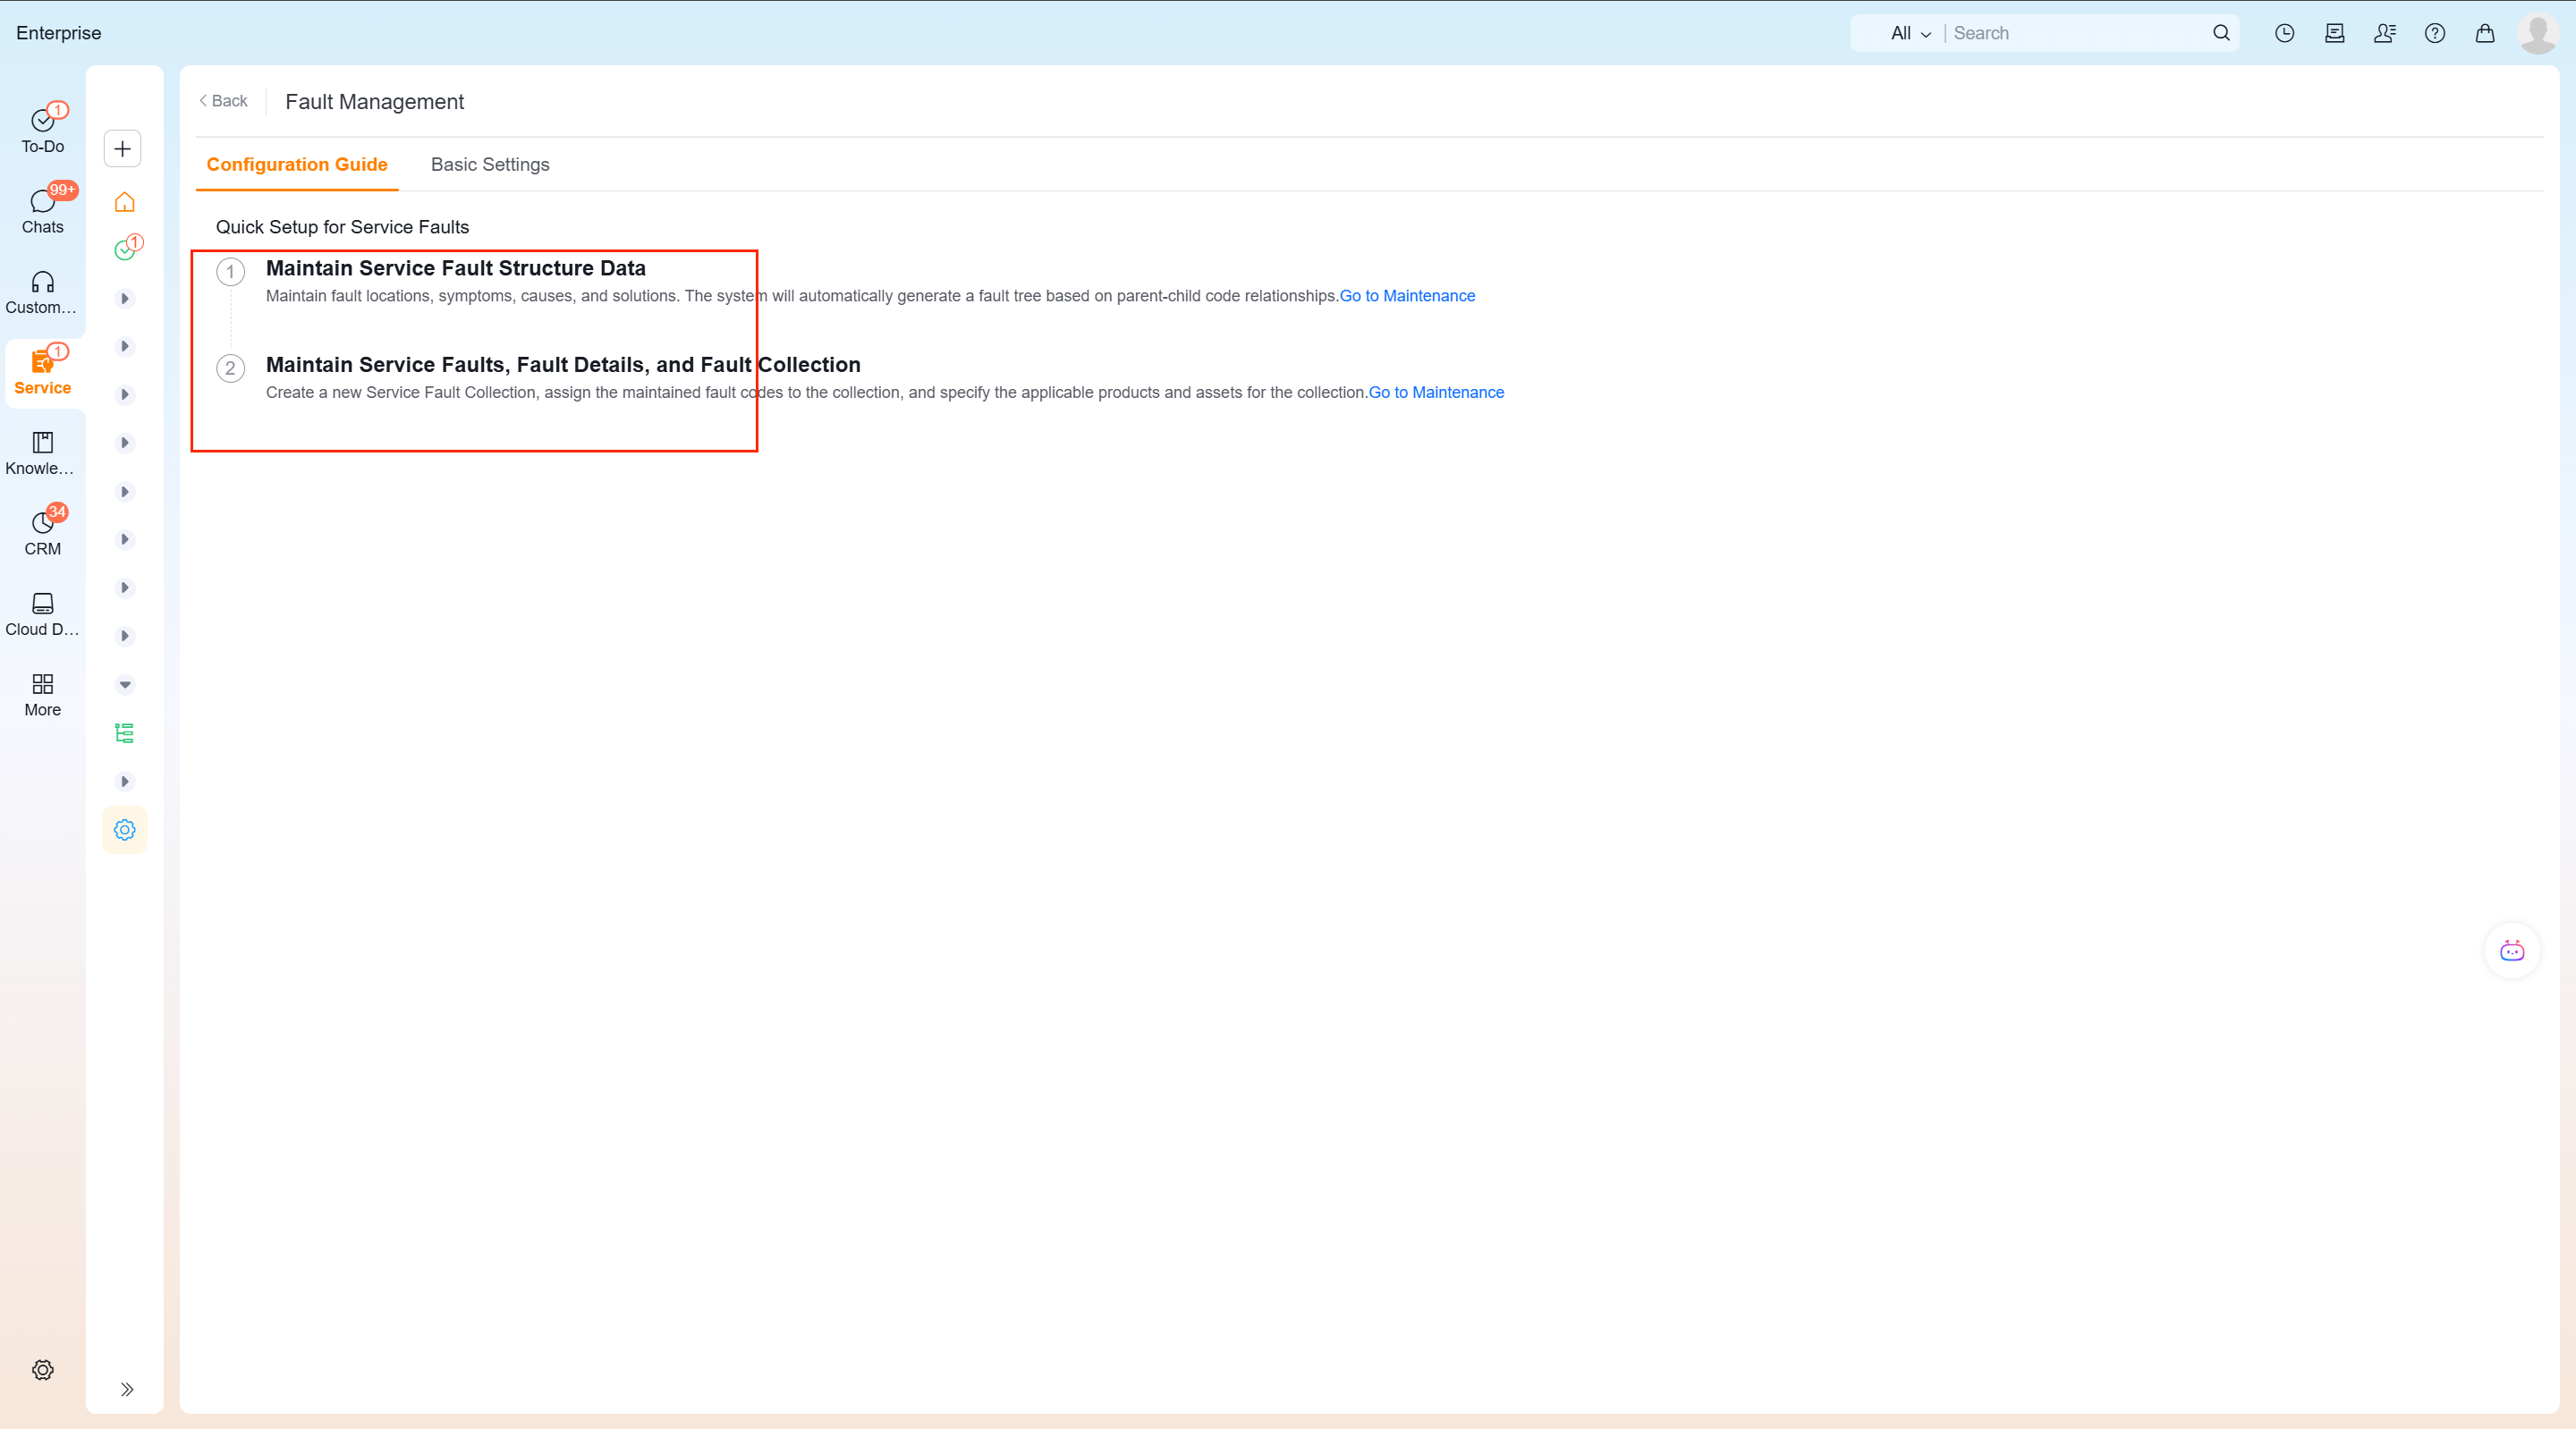This screenshot has height=1429, width=2576.
Task: Open the AI assistant robot icon
Action: (x=2511, y=951)
